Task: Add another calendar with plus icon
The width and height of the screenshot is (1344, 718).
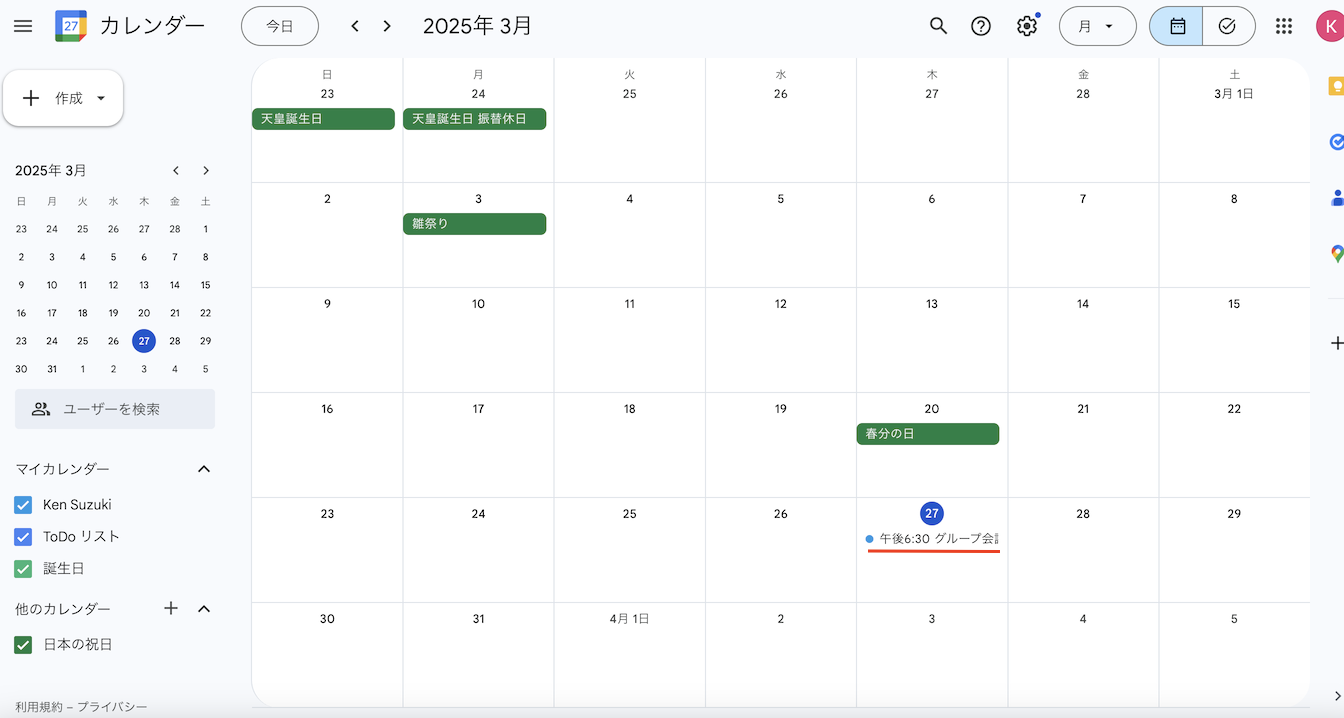Action: tap(171, 608)
